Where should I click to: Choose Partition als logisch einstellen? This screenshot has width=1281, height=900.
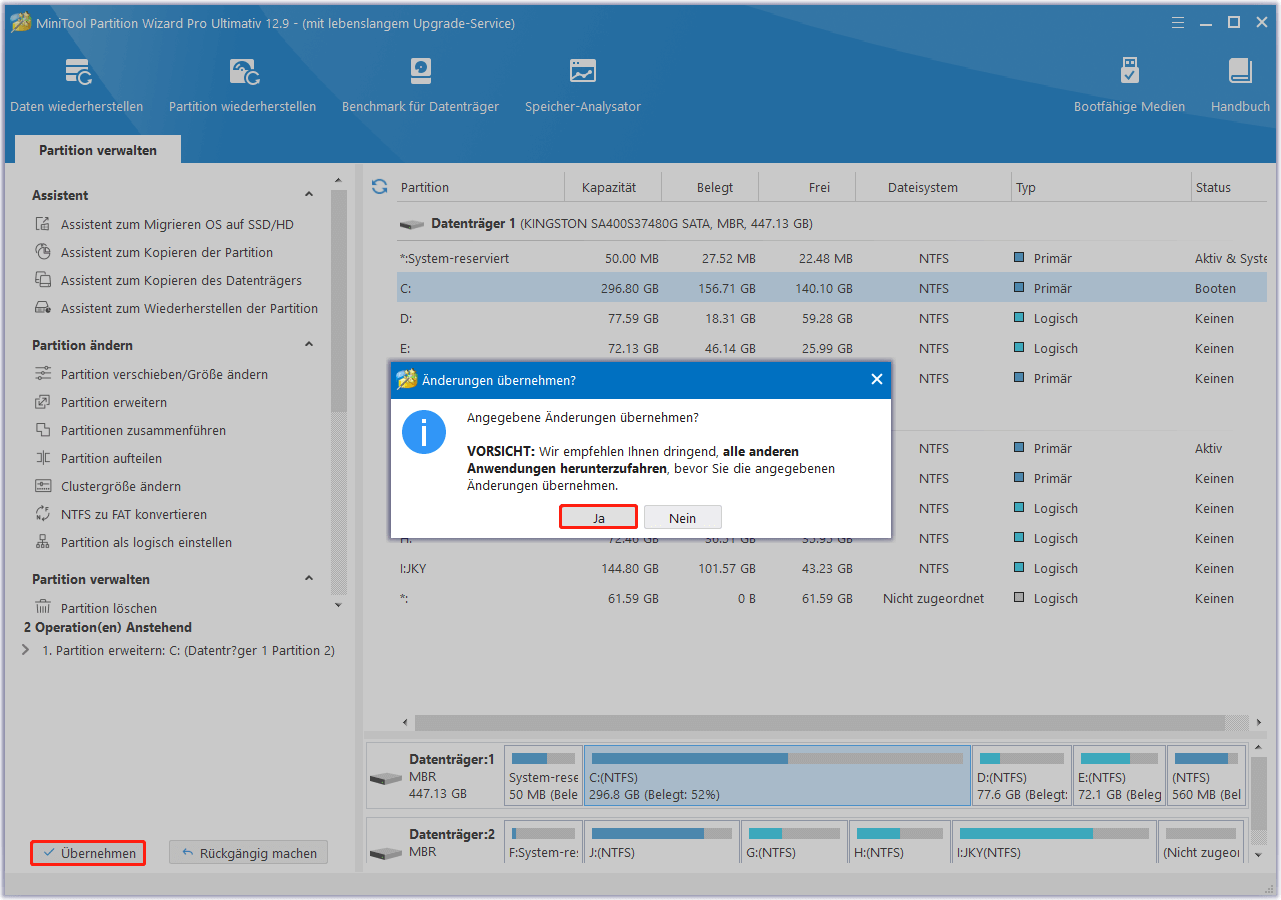click(x=146, y=543)
